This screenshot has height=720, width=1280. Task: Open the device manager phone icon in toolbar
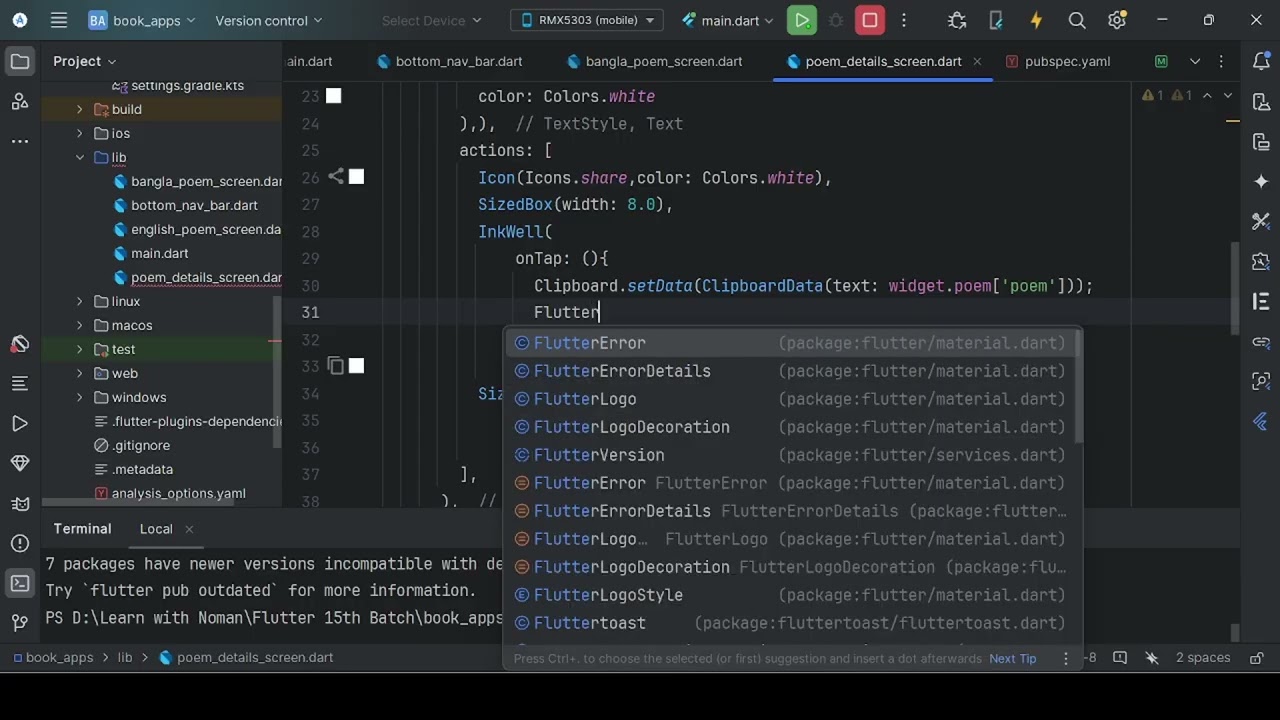tap(996, 20)
